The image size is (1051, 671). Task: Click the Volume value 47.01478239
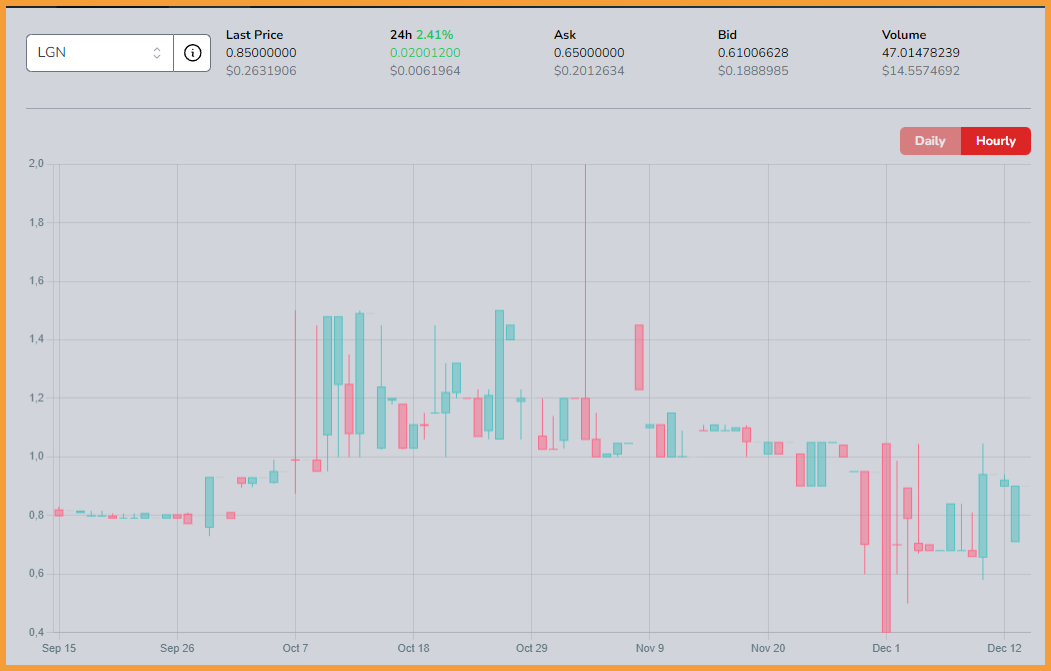pyautogui.click(x=921, y=52)
